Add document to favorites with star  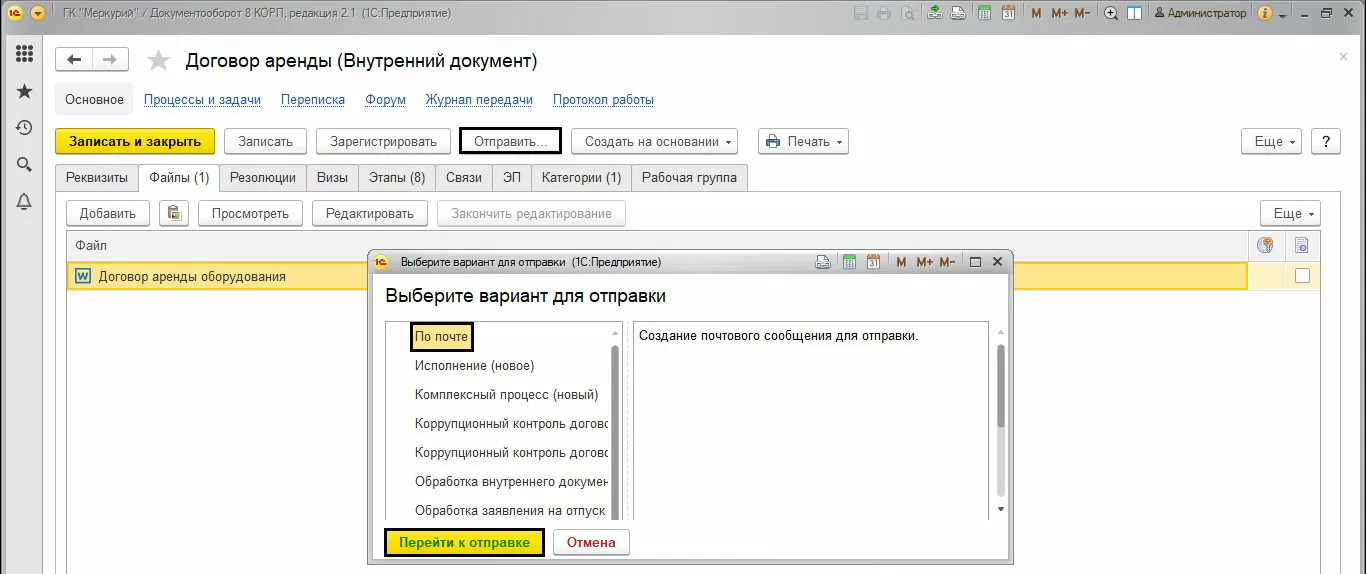coord(158,61)
